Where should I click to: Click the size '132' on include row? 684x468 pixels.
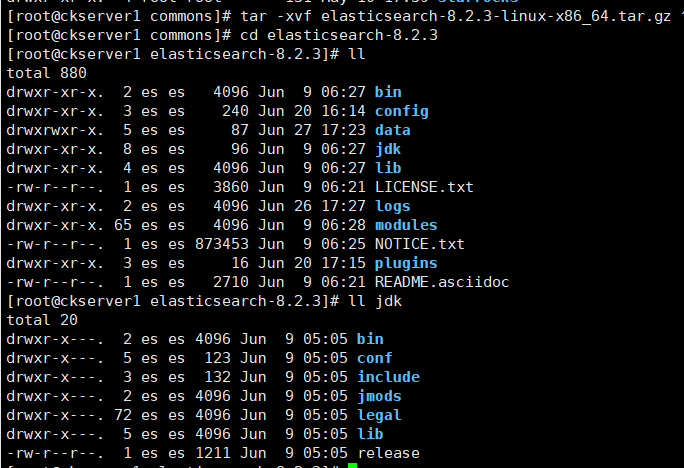click(x=217, y=377)
